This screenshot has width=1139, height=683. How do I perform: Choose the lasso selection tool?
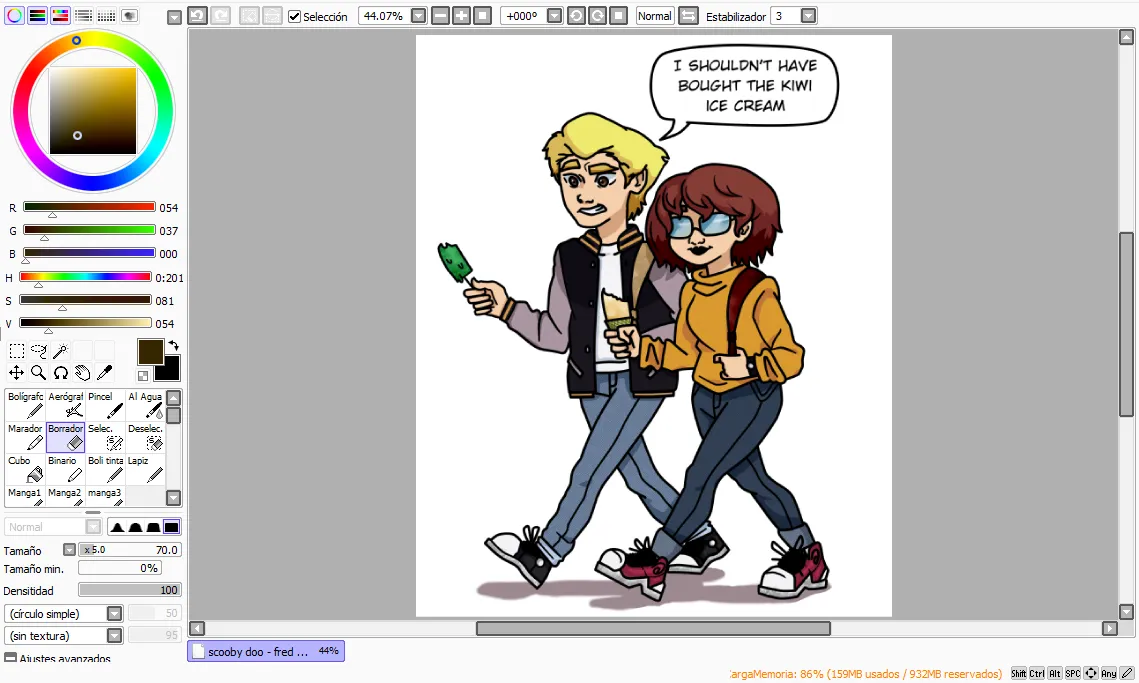[38, 352]
